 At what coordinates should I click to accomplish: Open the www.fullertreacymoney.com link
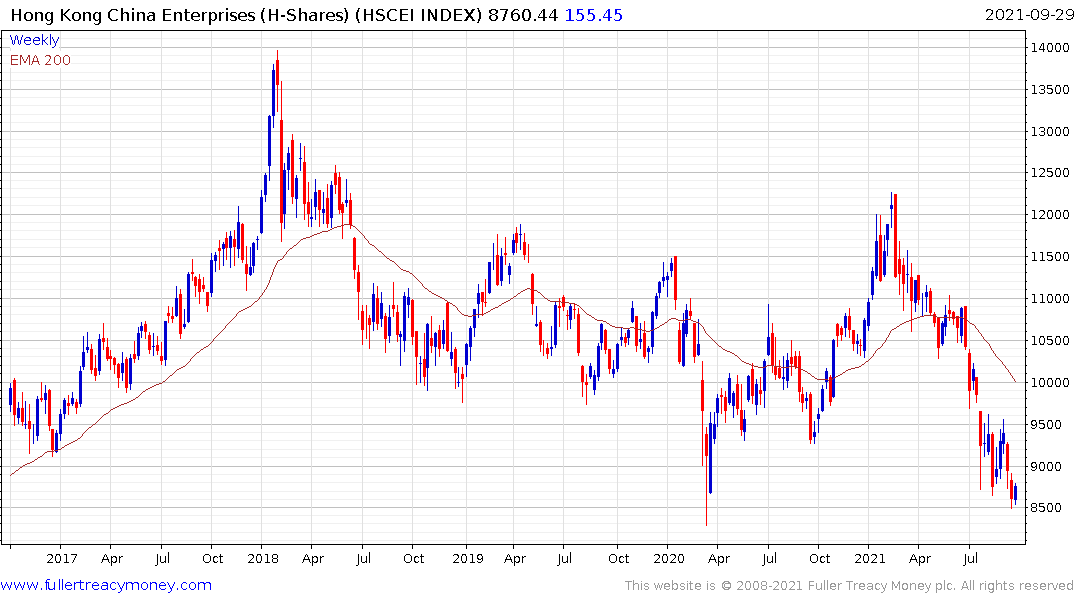[x=106, y=585]
